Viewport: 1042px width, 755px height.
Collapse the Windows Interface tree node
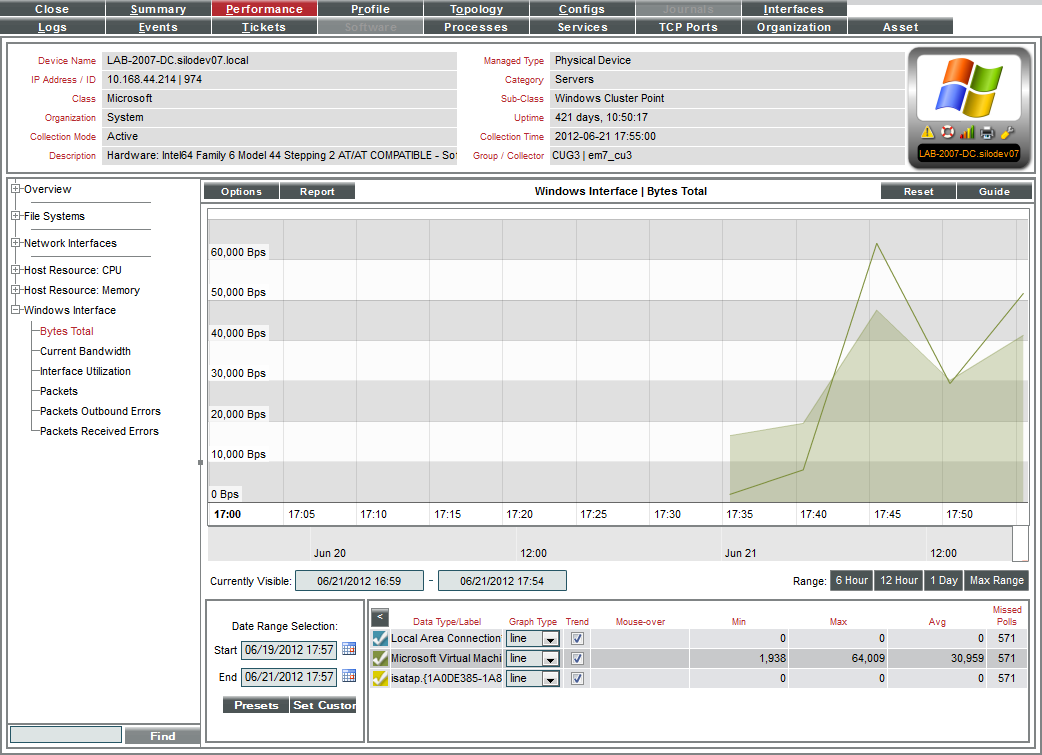16,310
